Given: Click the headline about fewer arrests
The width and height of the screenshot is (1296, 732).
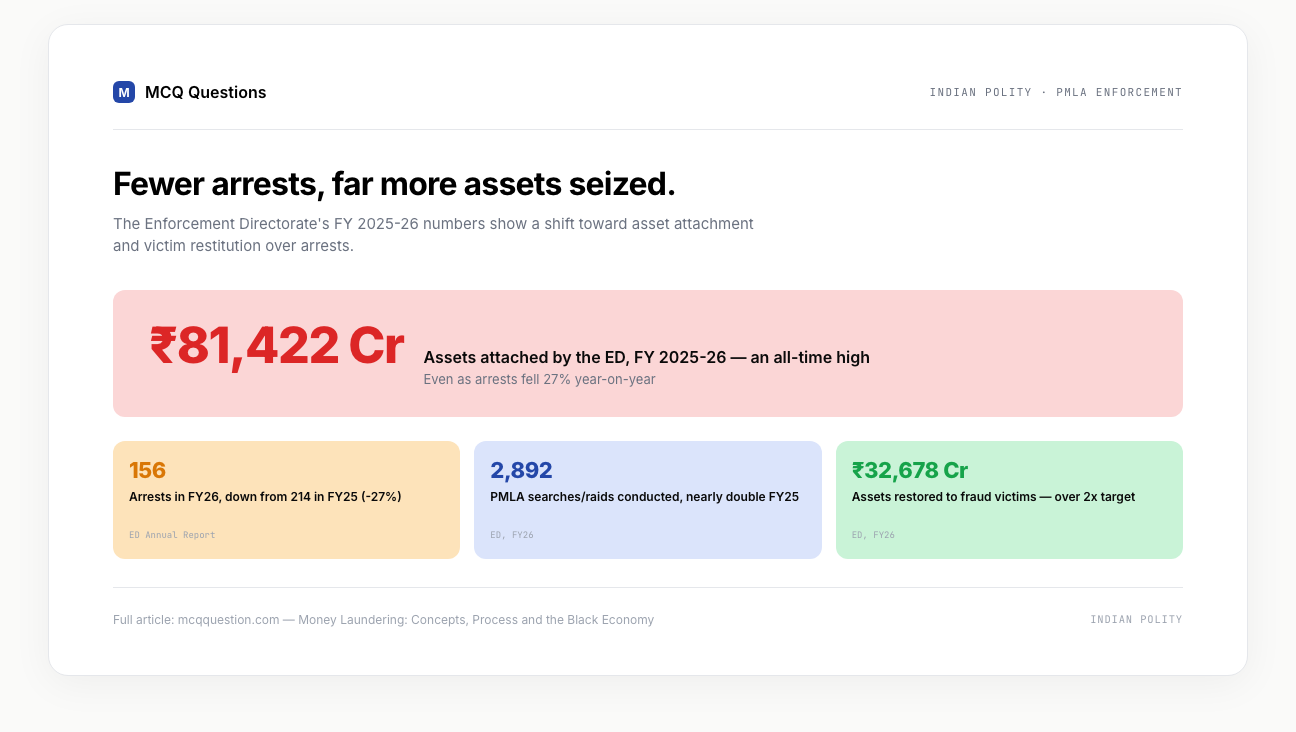Looking at the screenshot, I should click(394, 184).
